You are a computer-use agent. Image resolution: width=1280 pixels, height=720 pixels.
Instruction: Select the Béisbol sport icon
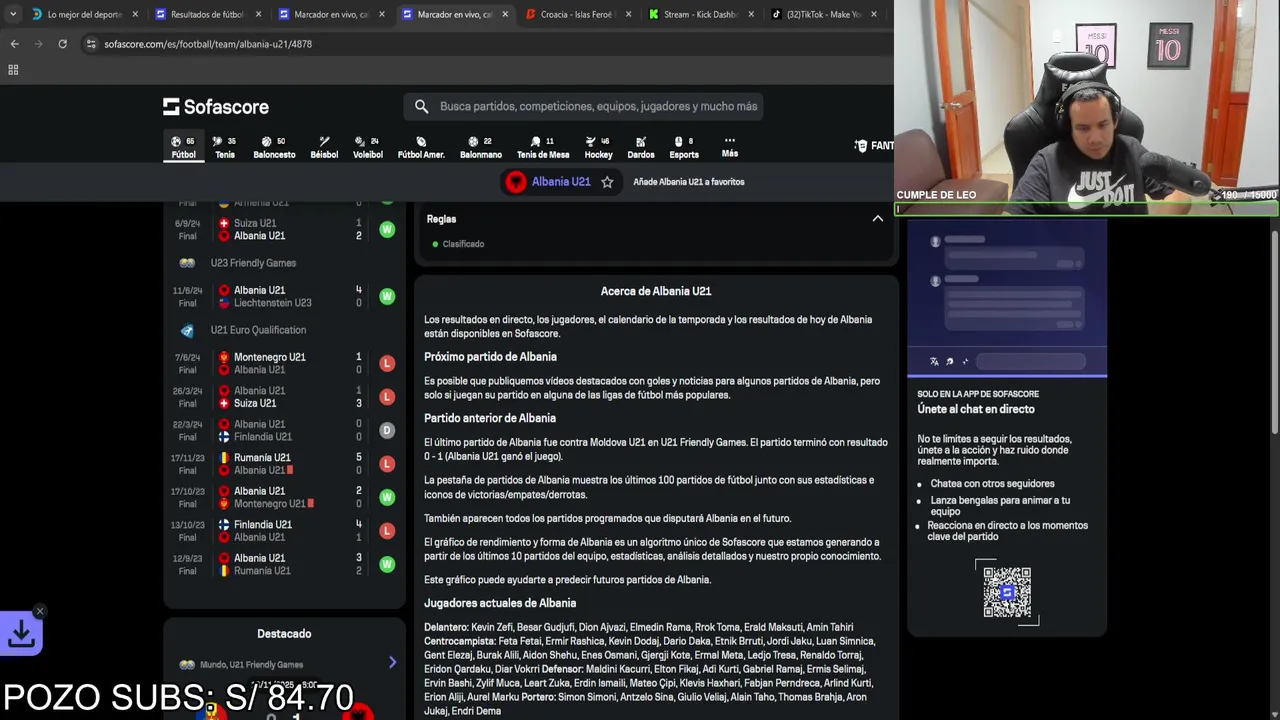324,147
